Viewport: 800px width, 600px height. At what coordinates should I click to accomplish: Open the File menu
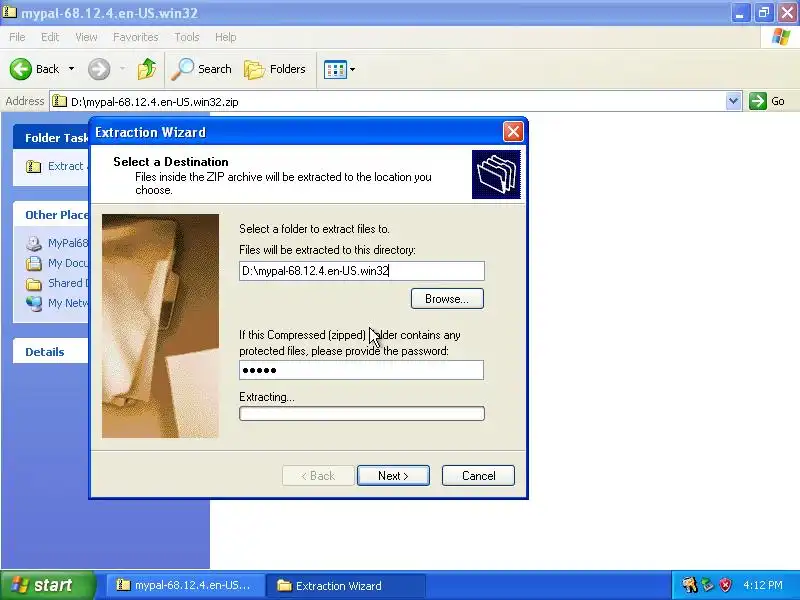(17, 37)
